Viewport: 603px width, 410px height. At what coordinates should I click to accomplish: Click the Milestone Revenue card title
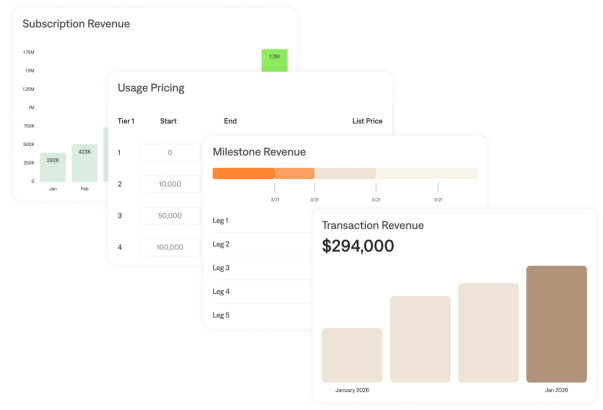[x=259, y=152]
